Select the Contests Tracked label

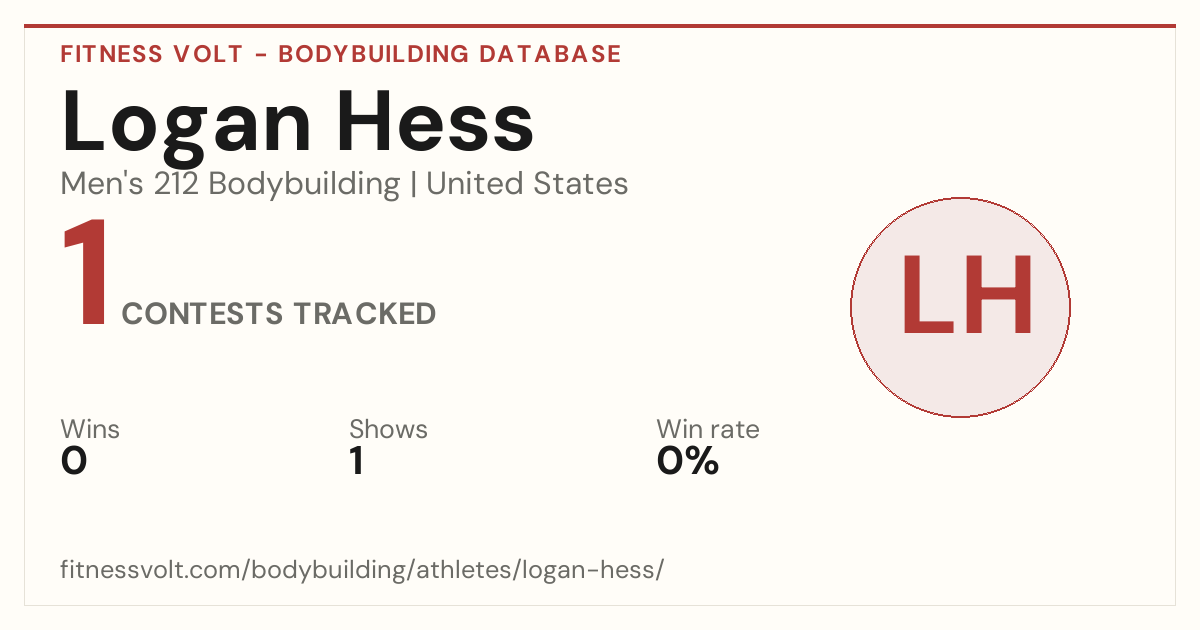tap(279, 314)
